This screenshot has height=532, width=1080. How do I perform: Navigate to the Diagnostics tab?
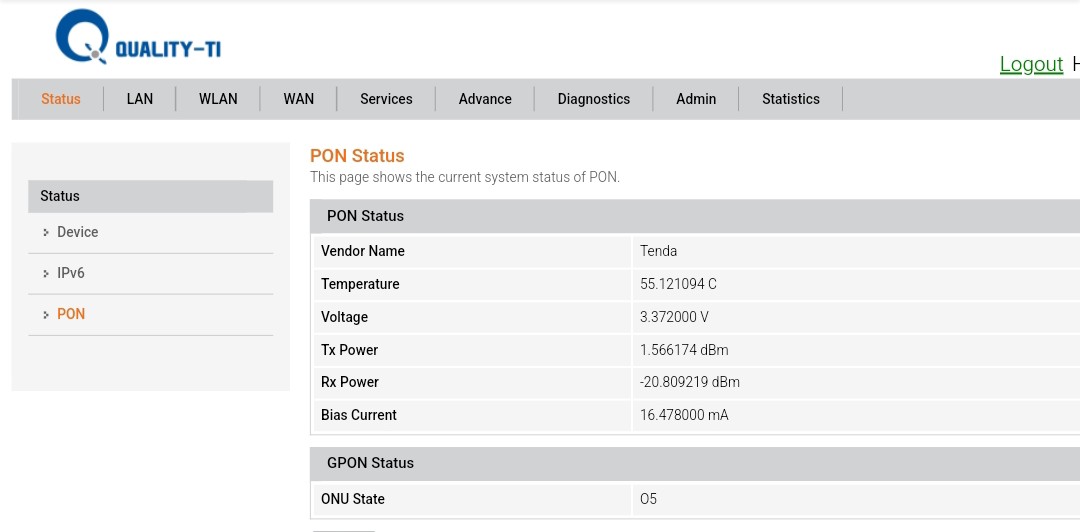coord(594,99)
